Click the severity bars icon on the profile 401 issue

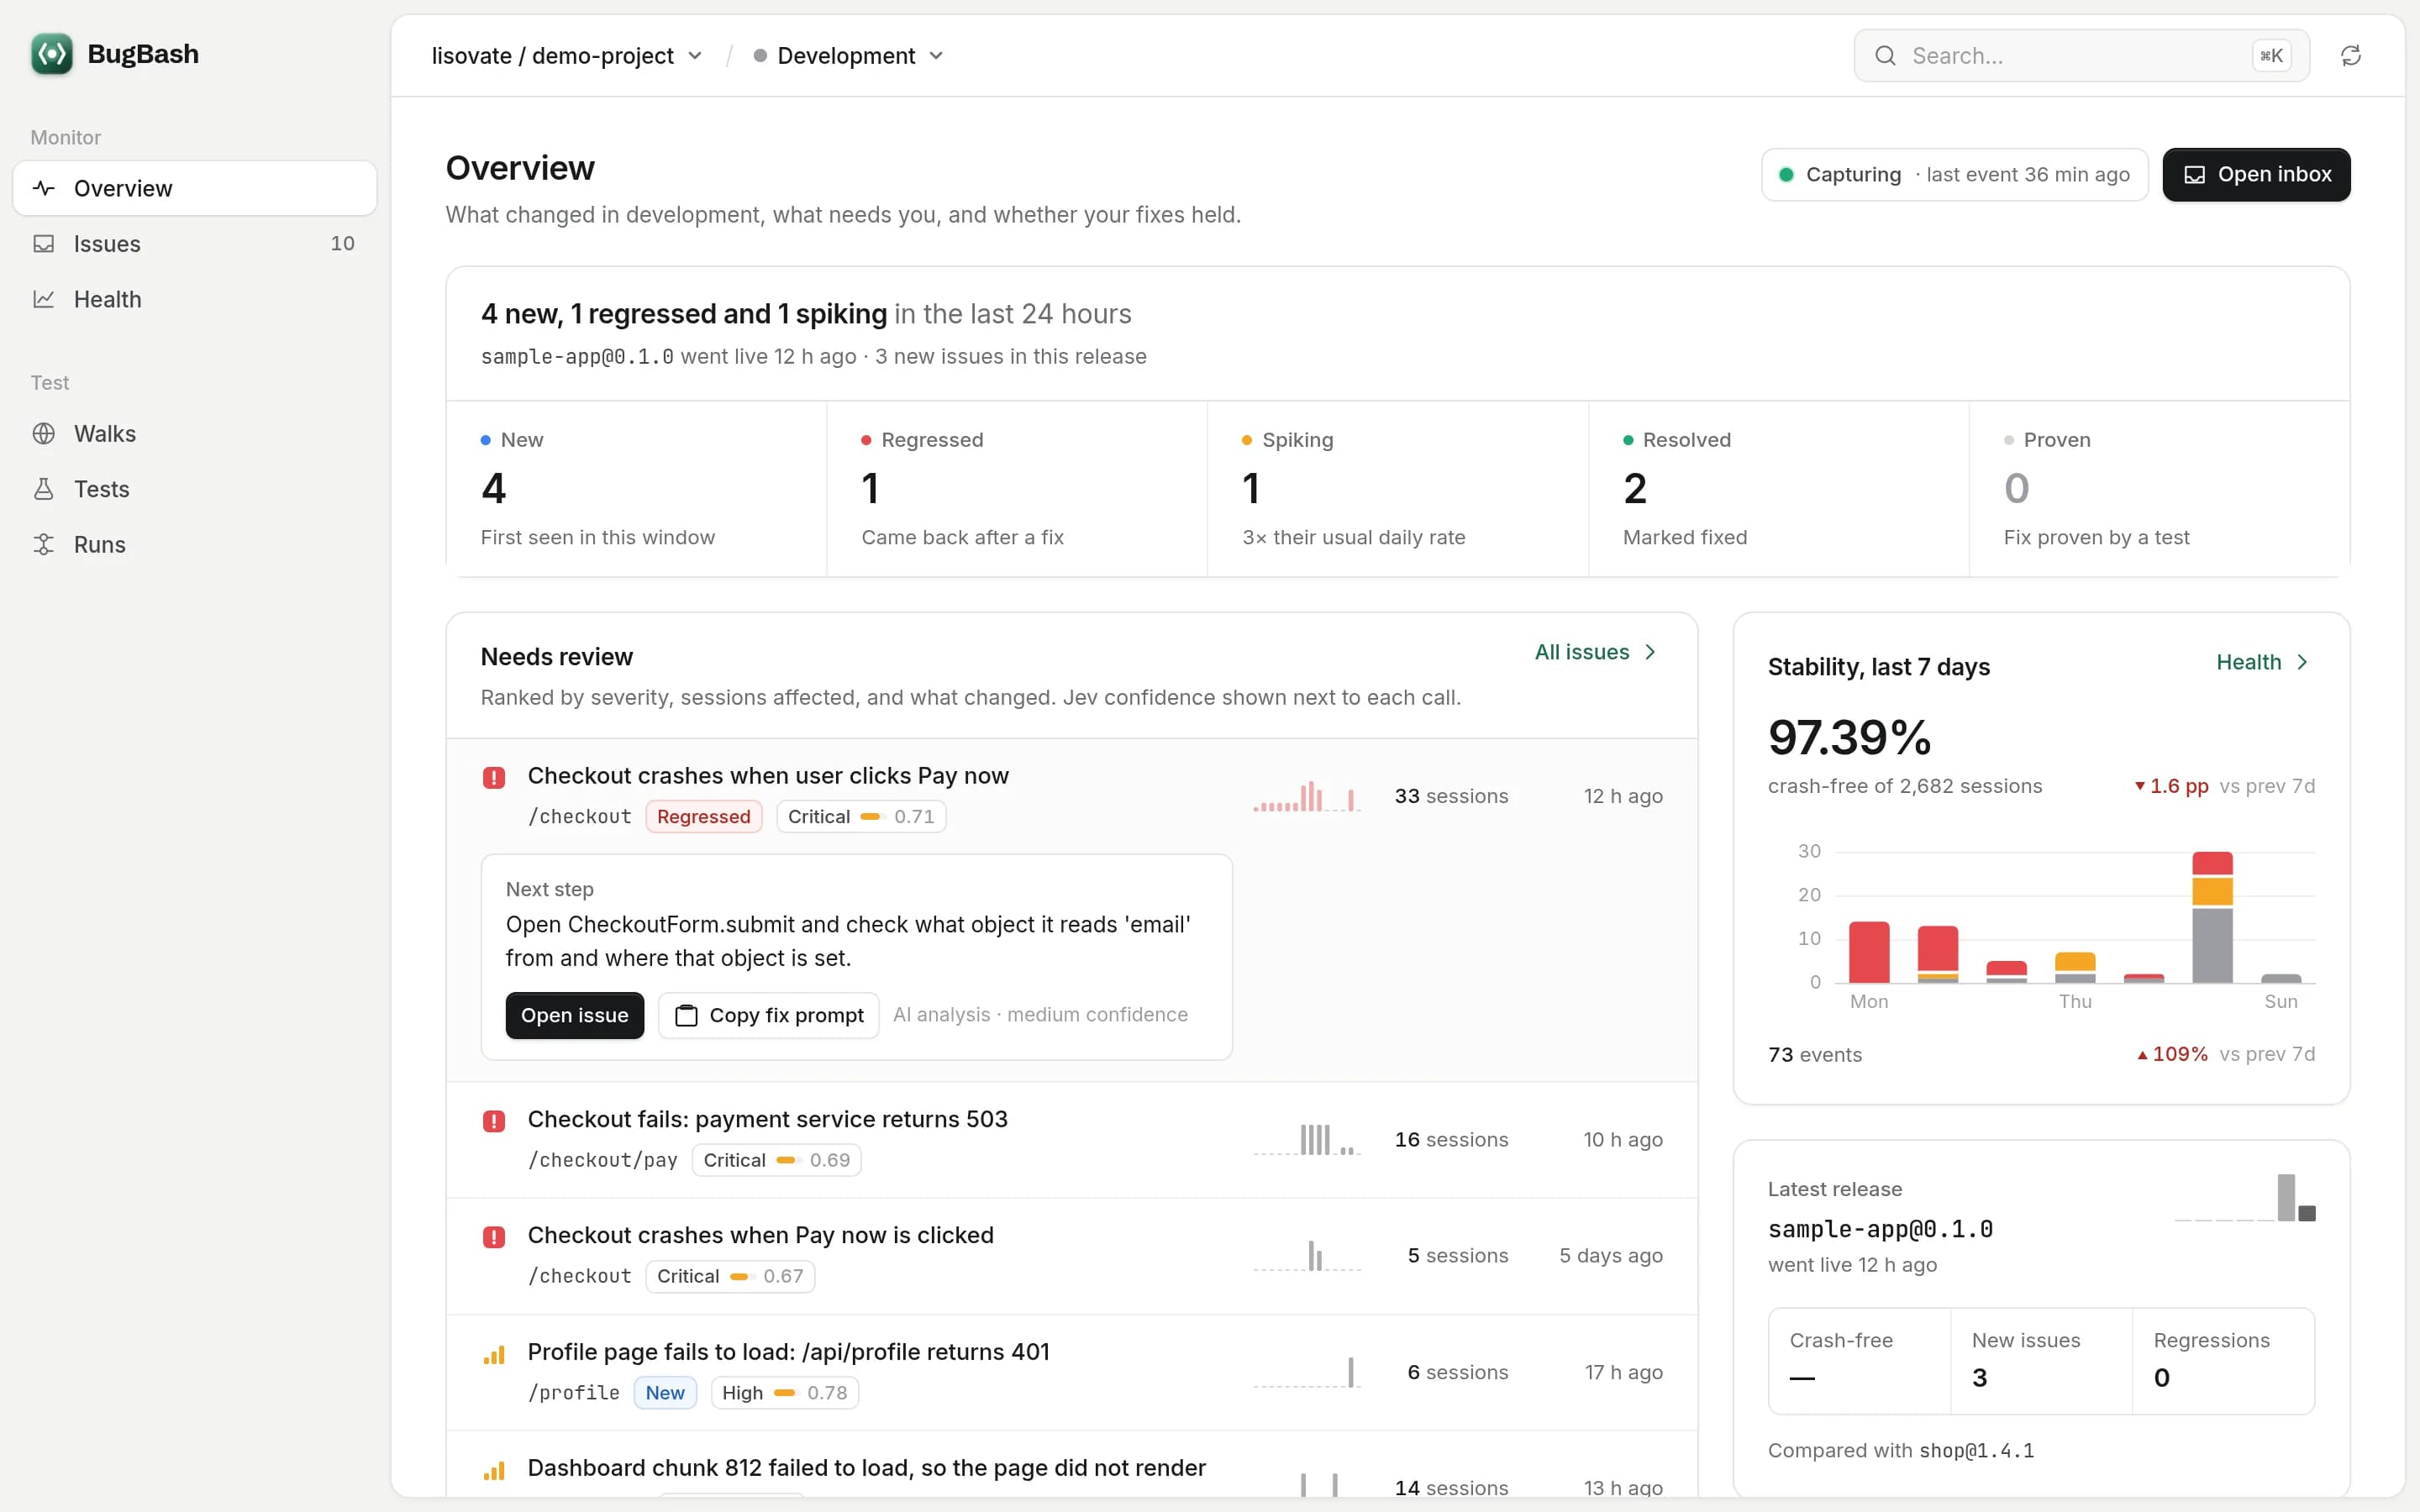point(494,1355)
